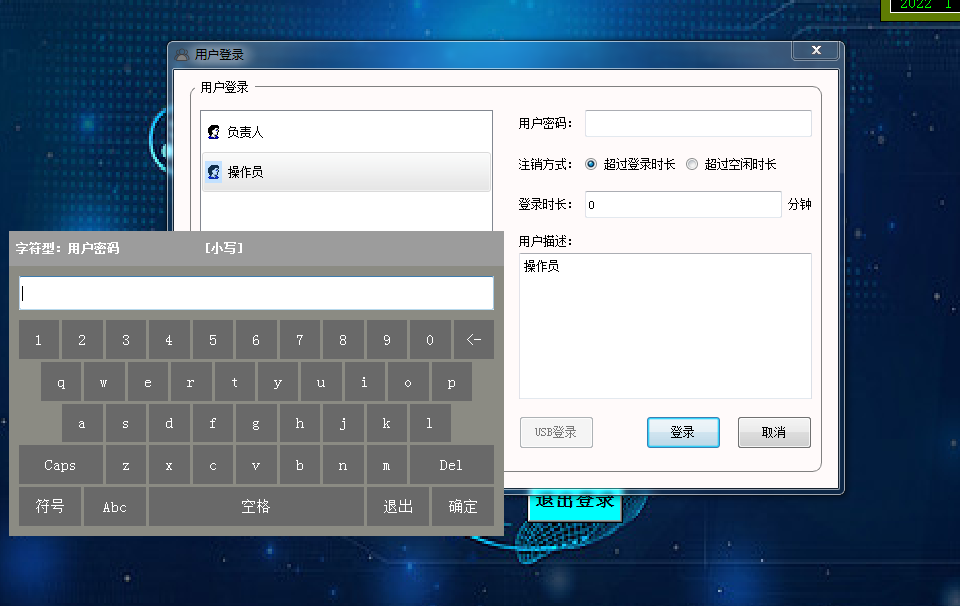This screenshot has width=960, height=606.
Task: Tap the number 5 key
Action: click(x=212, y=339)
